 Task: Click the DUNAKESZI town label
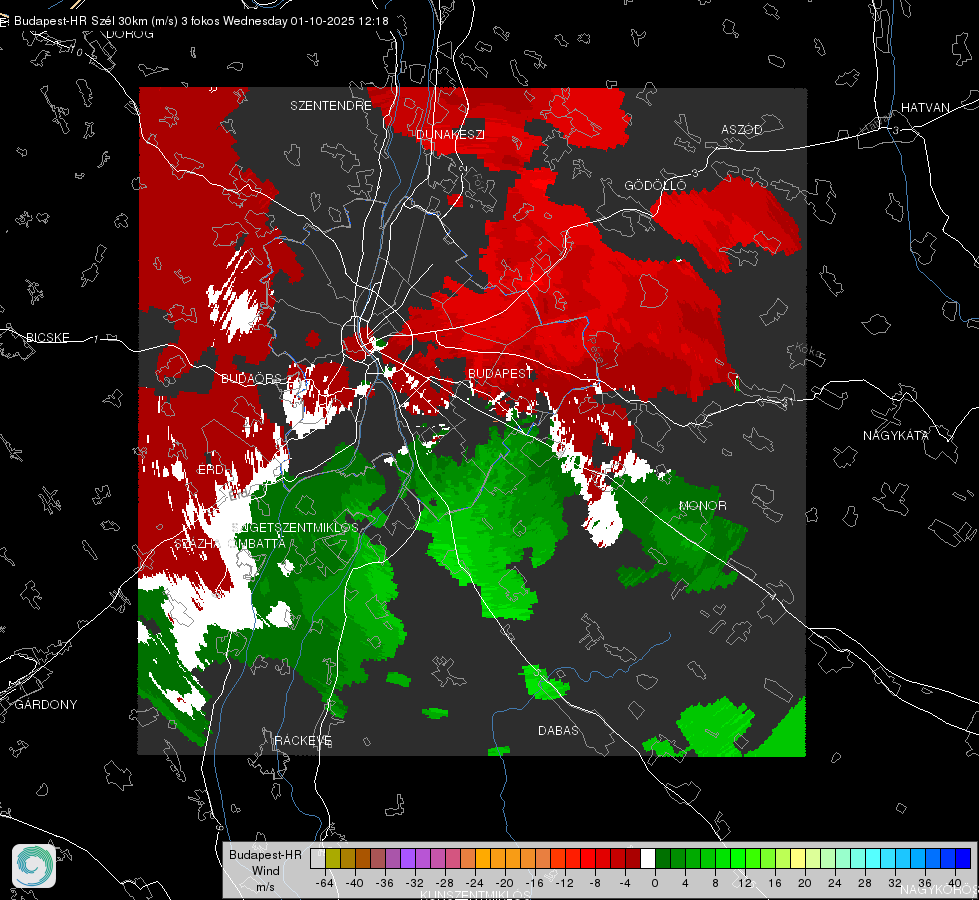[x=450, y=134]
